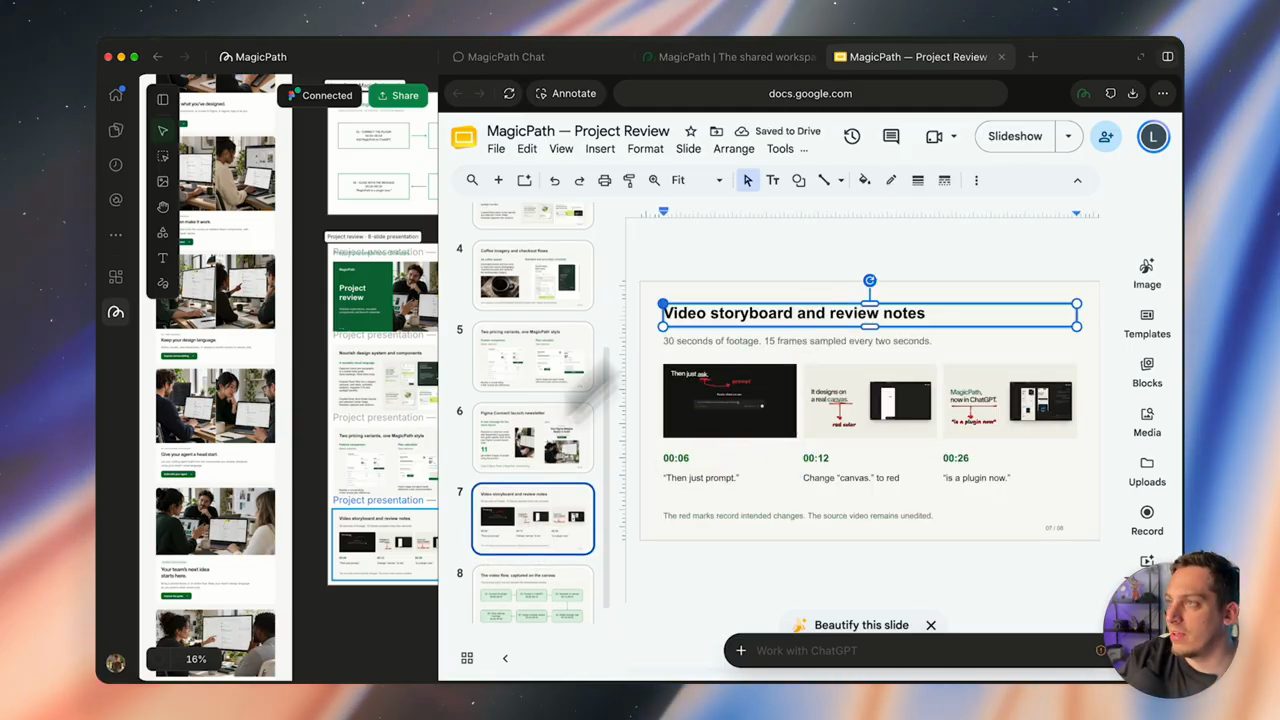
Task: Toggle the MagicPath sidebar panel icon
Action: 163,99
